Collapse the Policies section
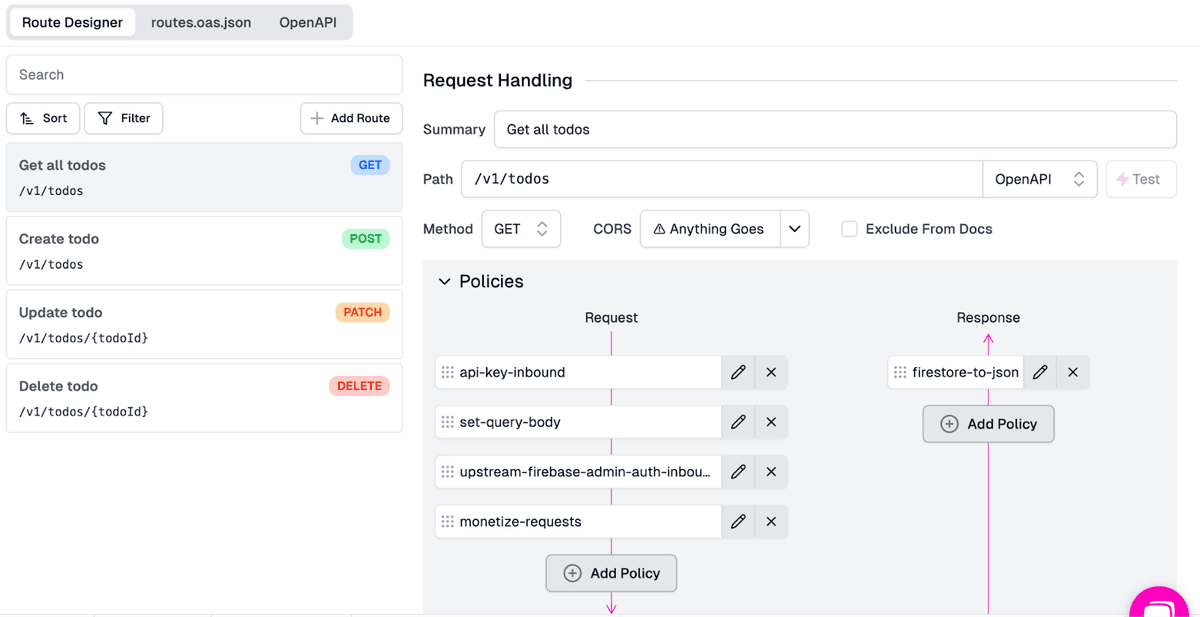 click(445, 282)
